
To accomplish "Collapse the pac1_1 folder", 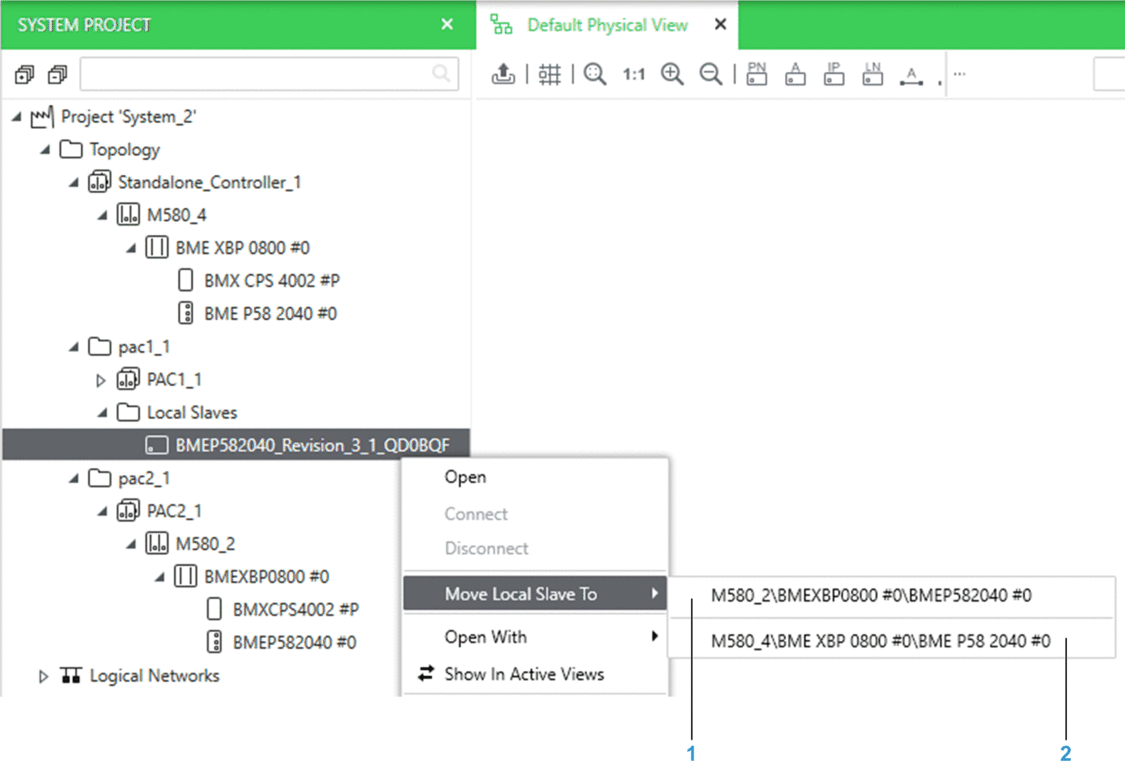I will (74, 347).
